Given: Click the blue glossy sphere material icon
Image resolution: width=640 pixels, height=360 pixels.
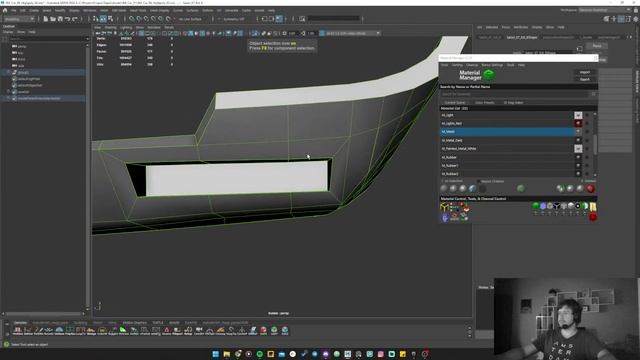Looking at the screenshot, I should point(472,189).
